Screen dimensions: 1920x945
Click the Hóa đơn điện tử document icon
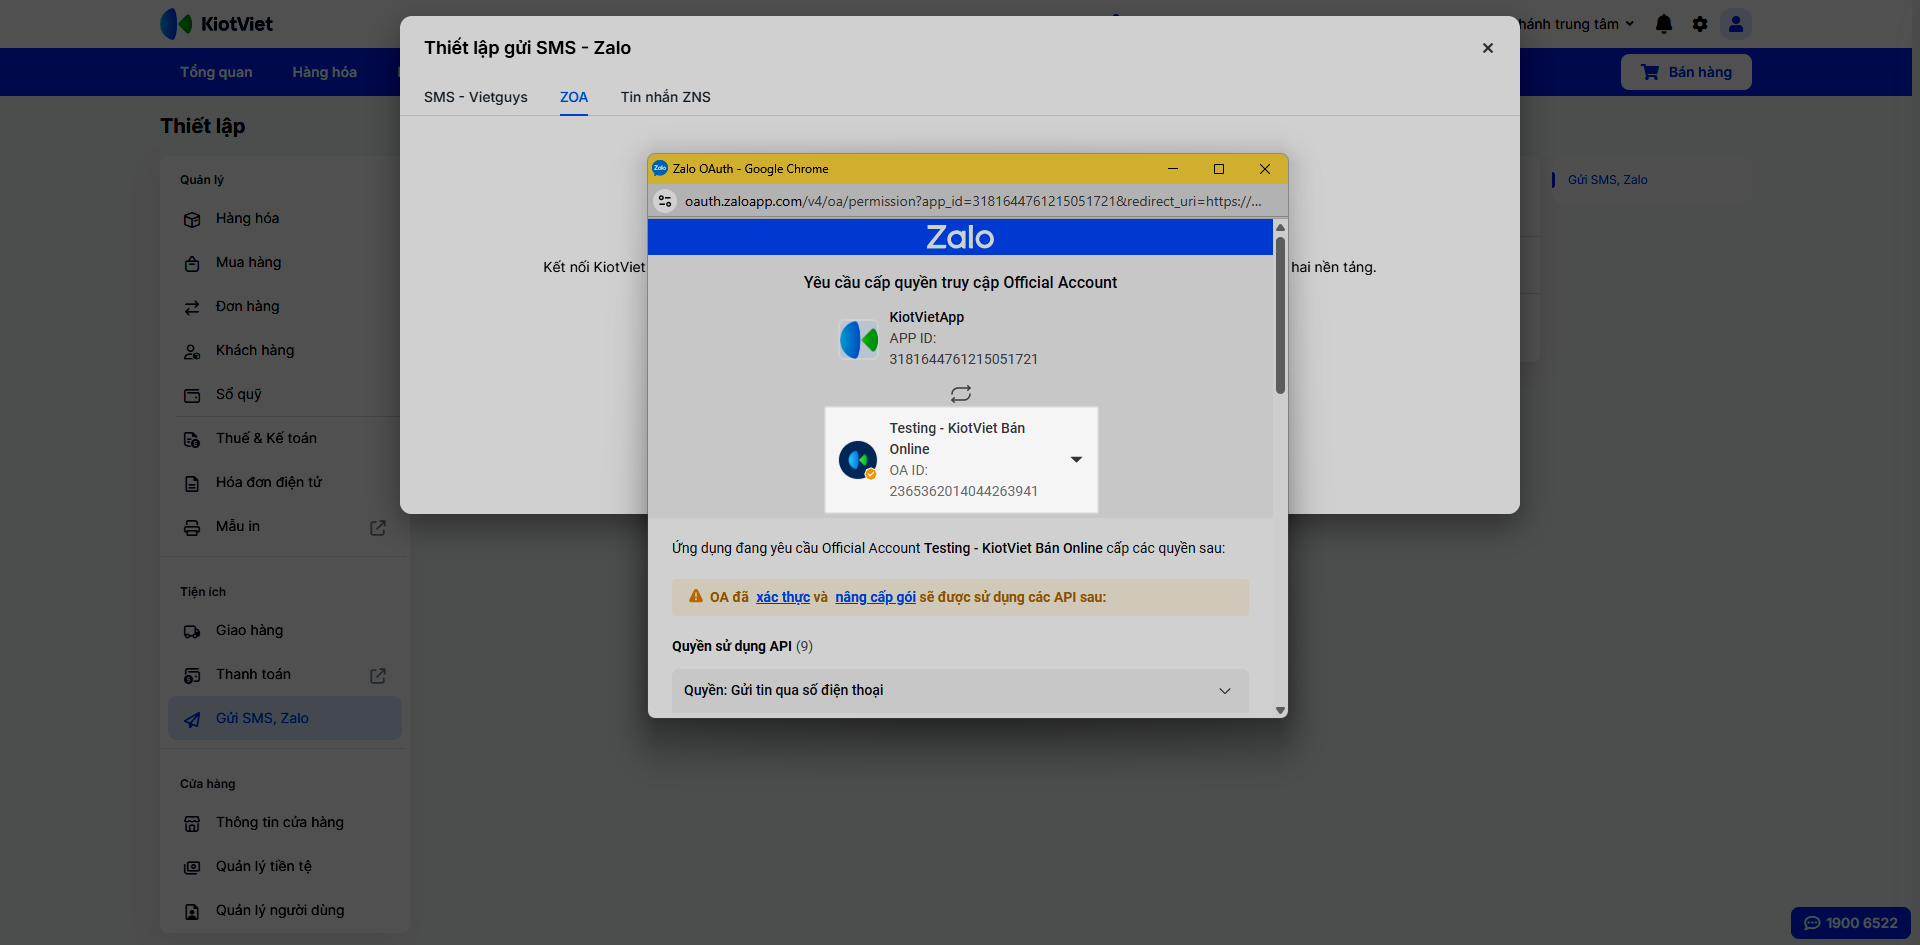point(192,483)
